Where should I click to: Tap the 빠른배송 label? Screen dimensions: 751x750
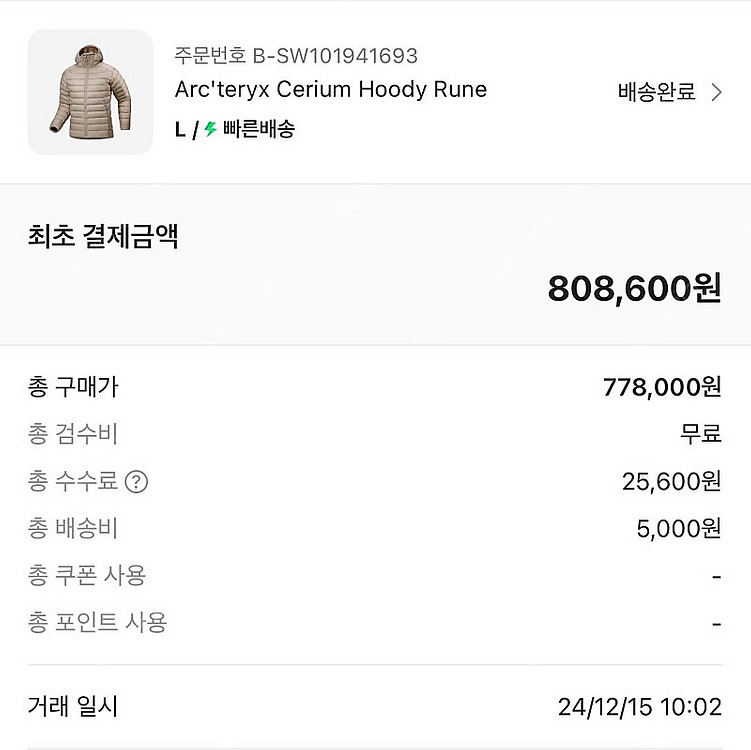click(x=258, y=129)
